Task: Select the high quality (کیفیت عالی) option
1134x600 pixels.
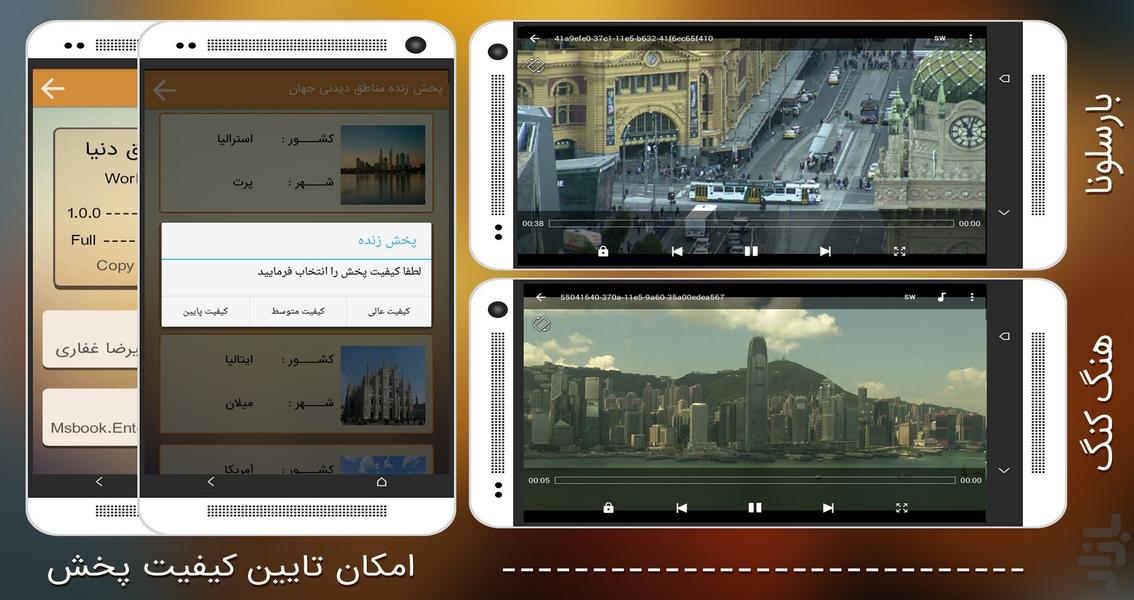Action: pyautogui.click(x=391, y=311)
